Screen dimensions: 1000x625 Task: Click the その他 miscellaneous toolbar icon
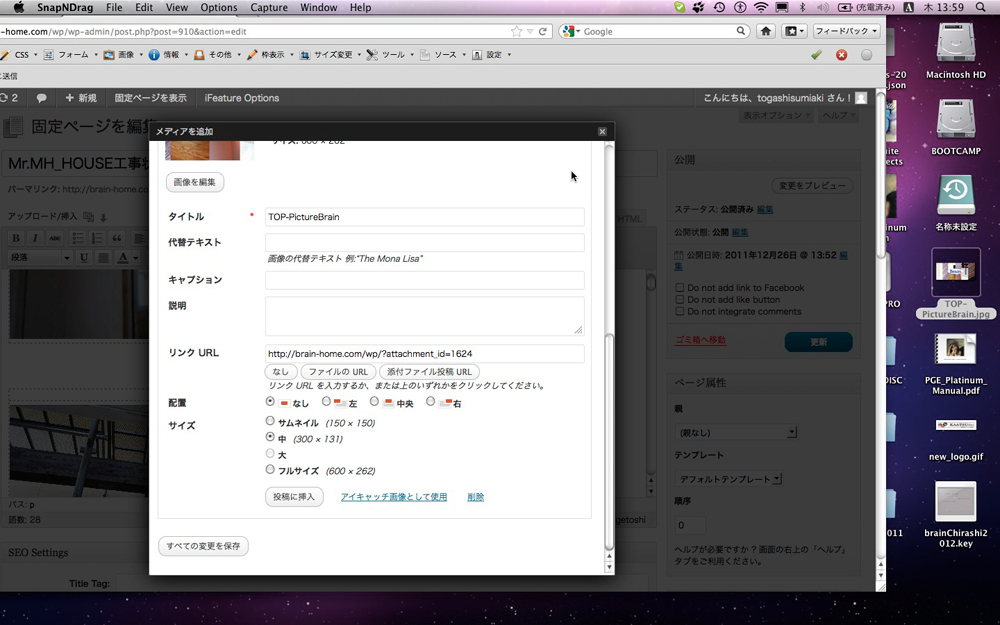click(x=199, y=55)
